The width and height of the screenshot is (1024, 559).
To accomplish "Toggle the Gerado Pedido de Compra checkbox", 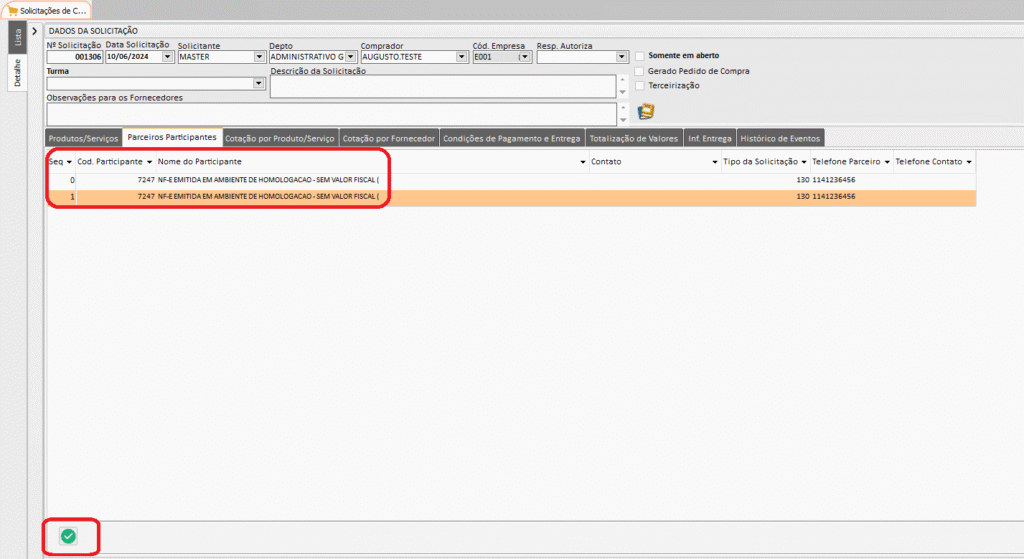I will (639, 71).
